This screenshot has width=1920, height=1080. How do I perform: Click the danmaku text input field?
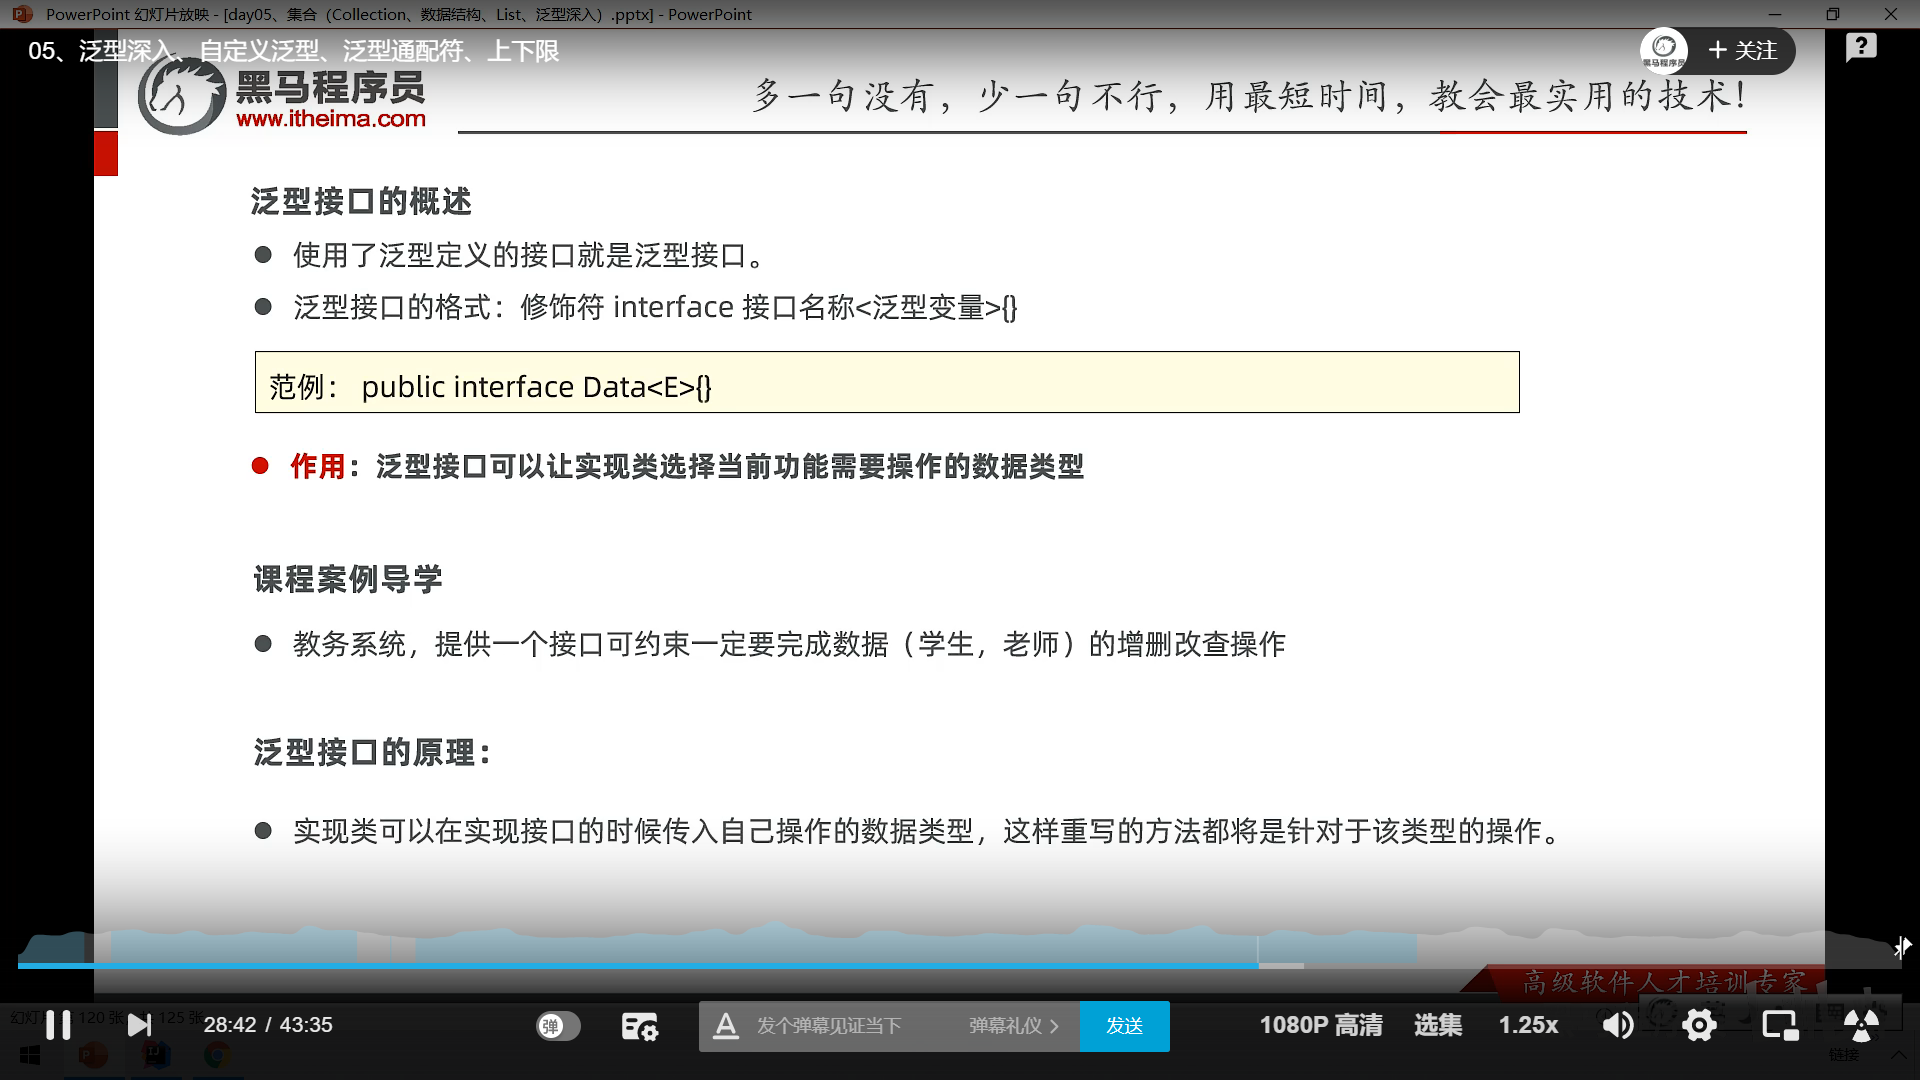point(830,1026)
